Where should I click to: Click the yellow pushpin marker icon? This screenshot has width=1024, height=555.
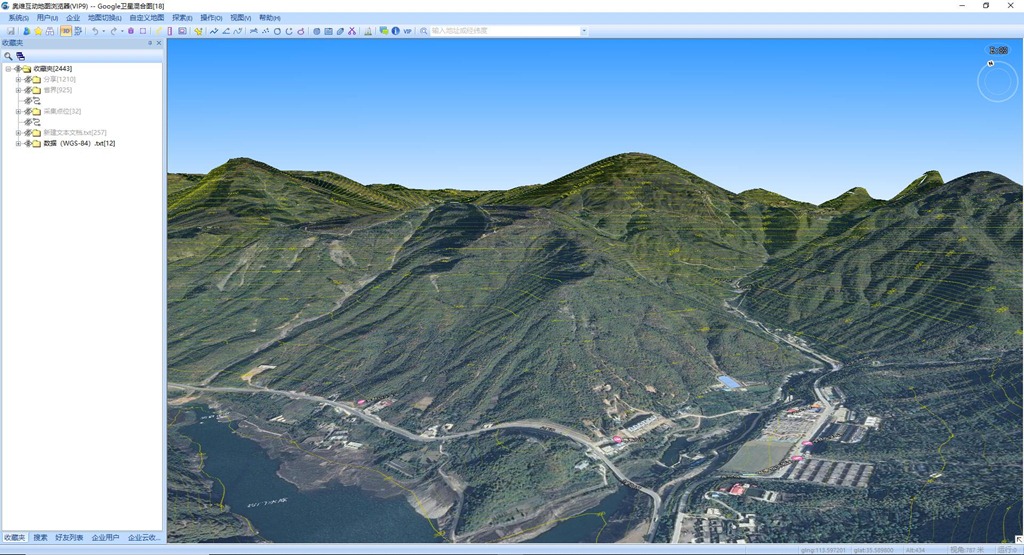pyautogui.click(x=199, y=31)
